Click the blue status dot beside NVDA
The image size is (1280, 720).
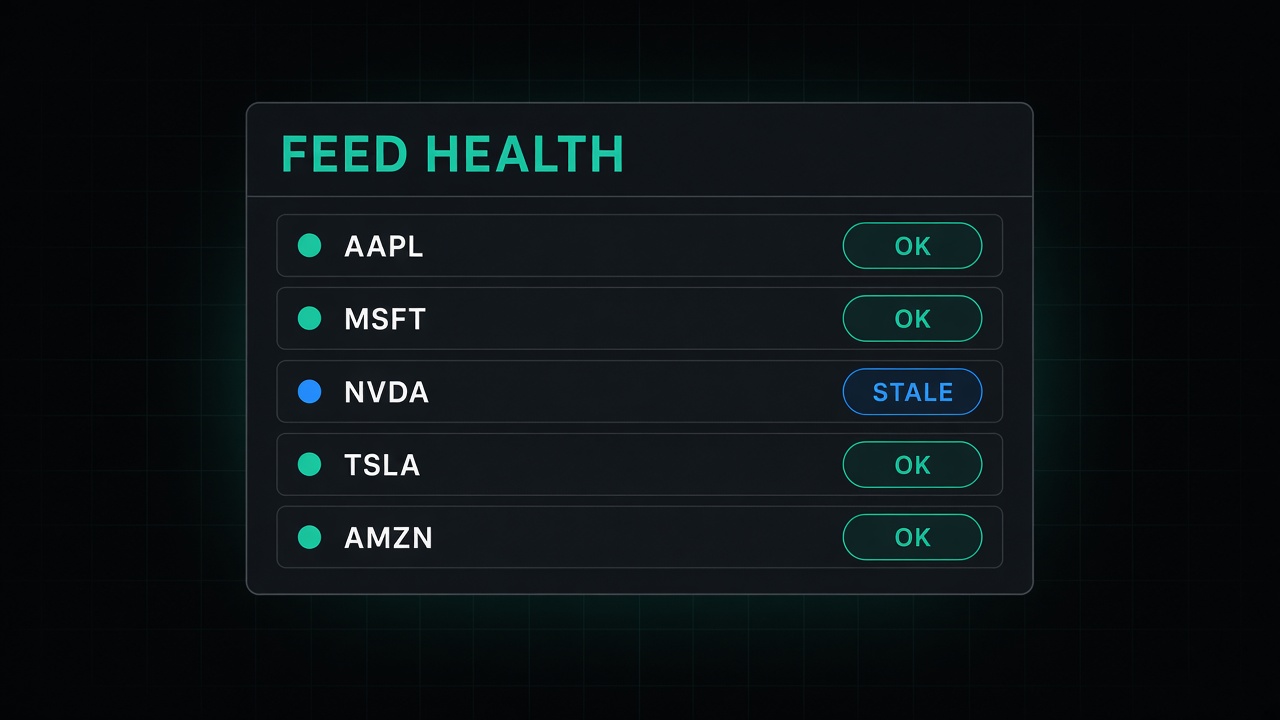click(310, 391)
